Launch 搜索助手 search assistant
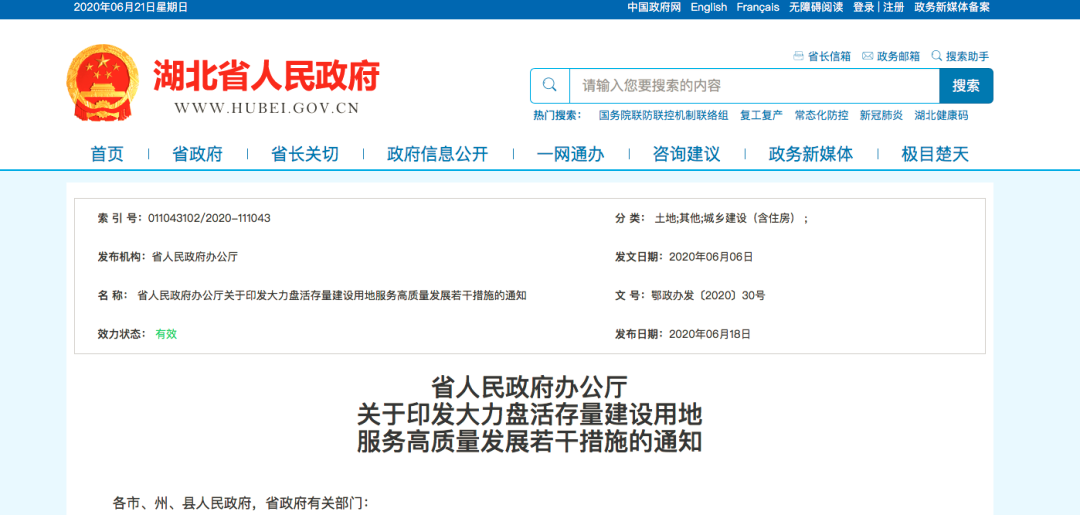The image size is (1080, 515). pos(960,56)
